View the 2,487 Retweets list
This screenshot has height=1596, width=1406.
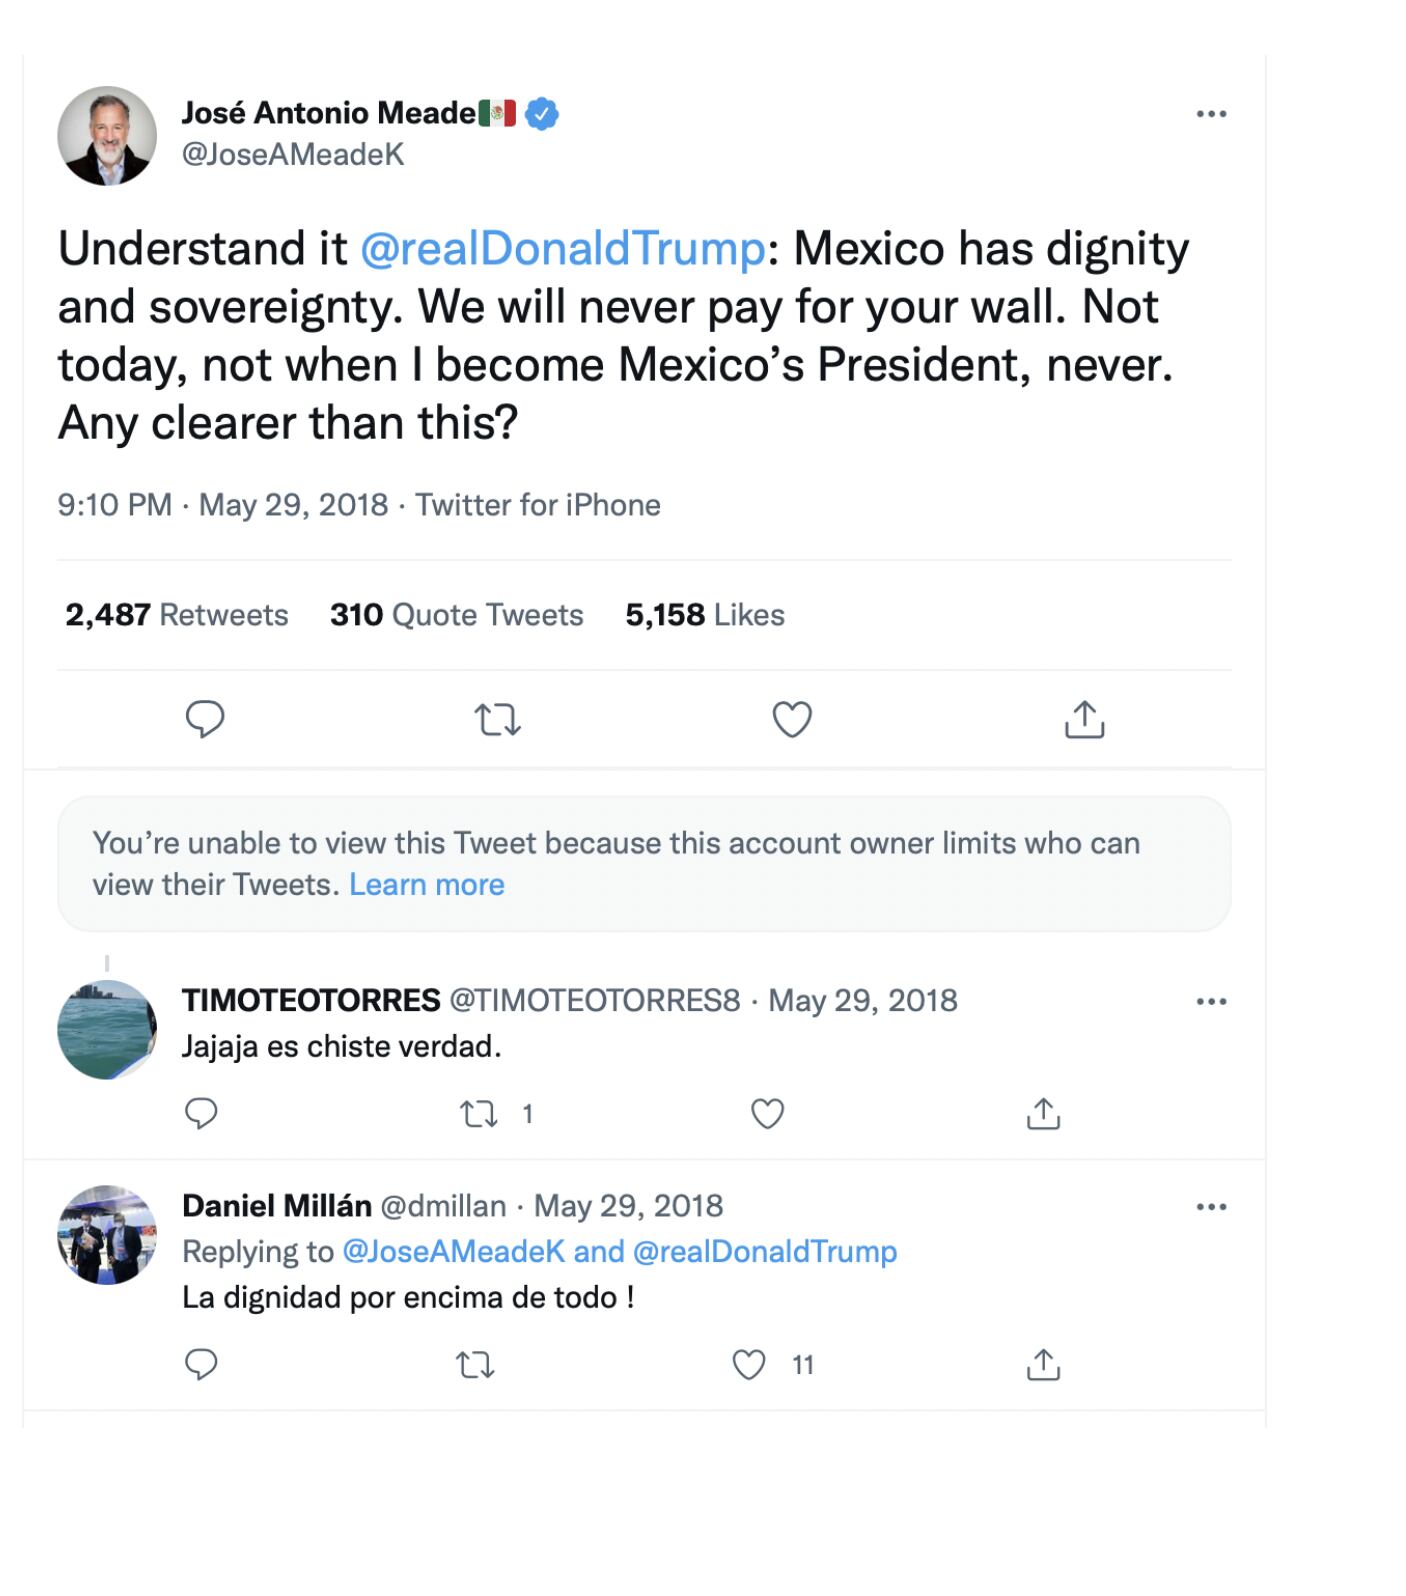(x=177, y=615)
